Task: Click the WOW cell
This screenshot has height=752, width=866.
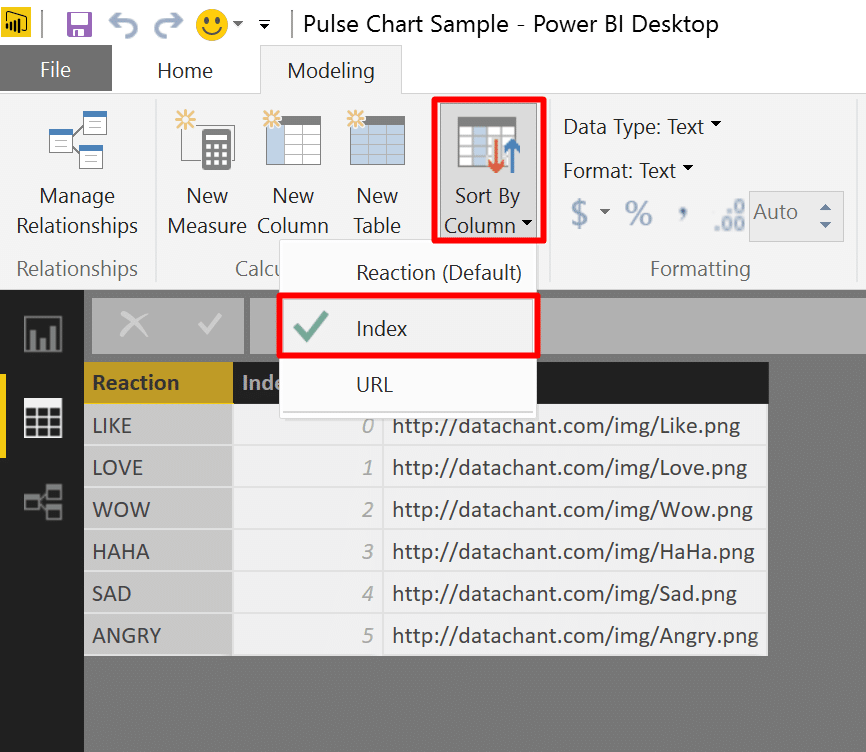Action: [159, 510]
